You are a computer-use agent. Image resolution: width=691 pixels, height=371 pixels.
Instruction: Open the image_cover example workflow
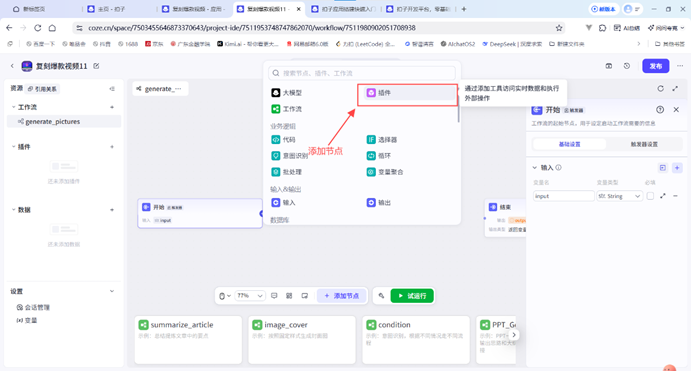point(302,340)
